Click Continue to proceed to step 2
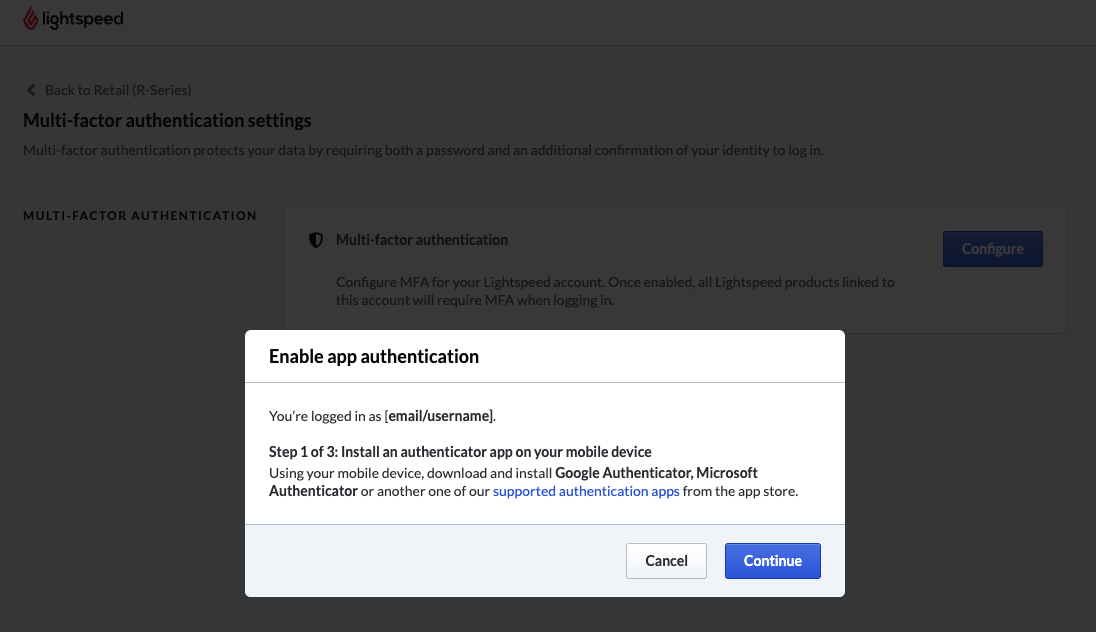Viewport: 1096px width, 632px height. pos(772,561)
